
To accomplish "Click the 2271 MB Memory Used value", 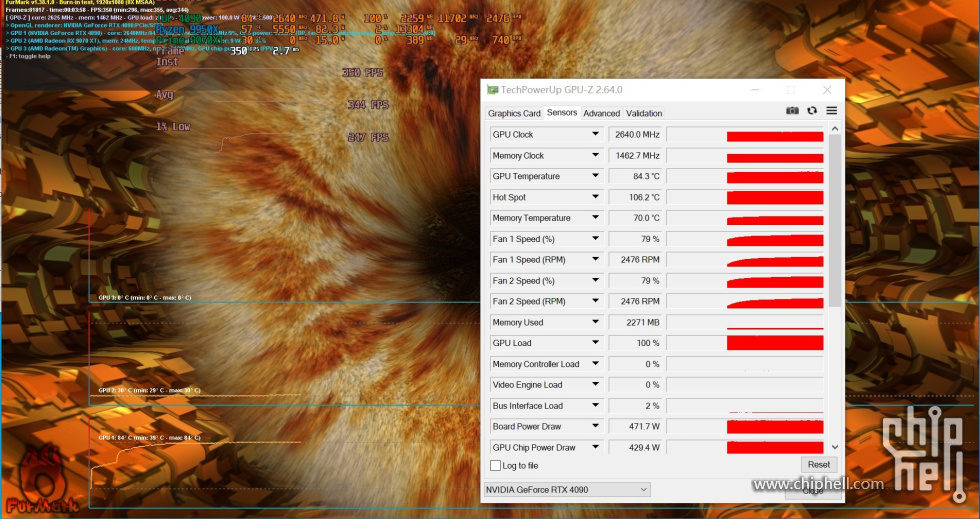I will [x=636, y=322].
